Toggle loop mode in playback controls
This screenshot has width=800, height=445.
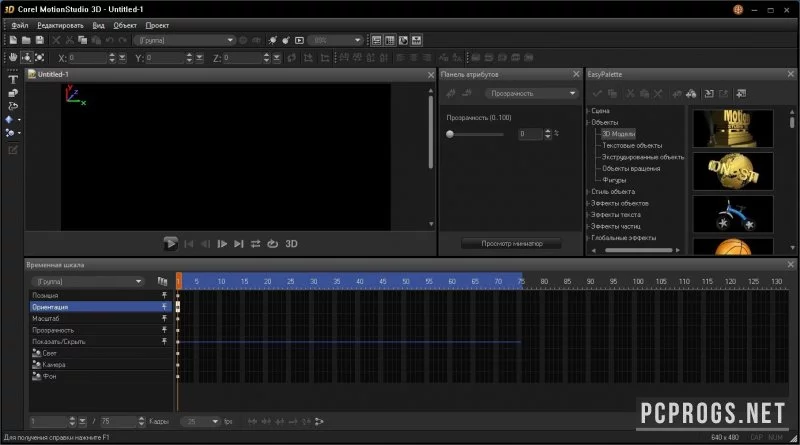coord(256,244)
